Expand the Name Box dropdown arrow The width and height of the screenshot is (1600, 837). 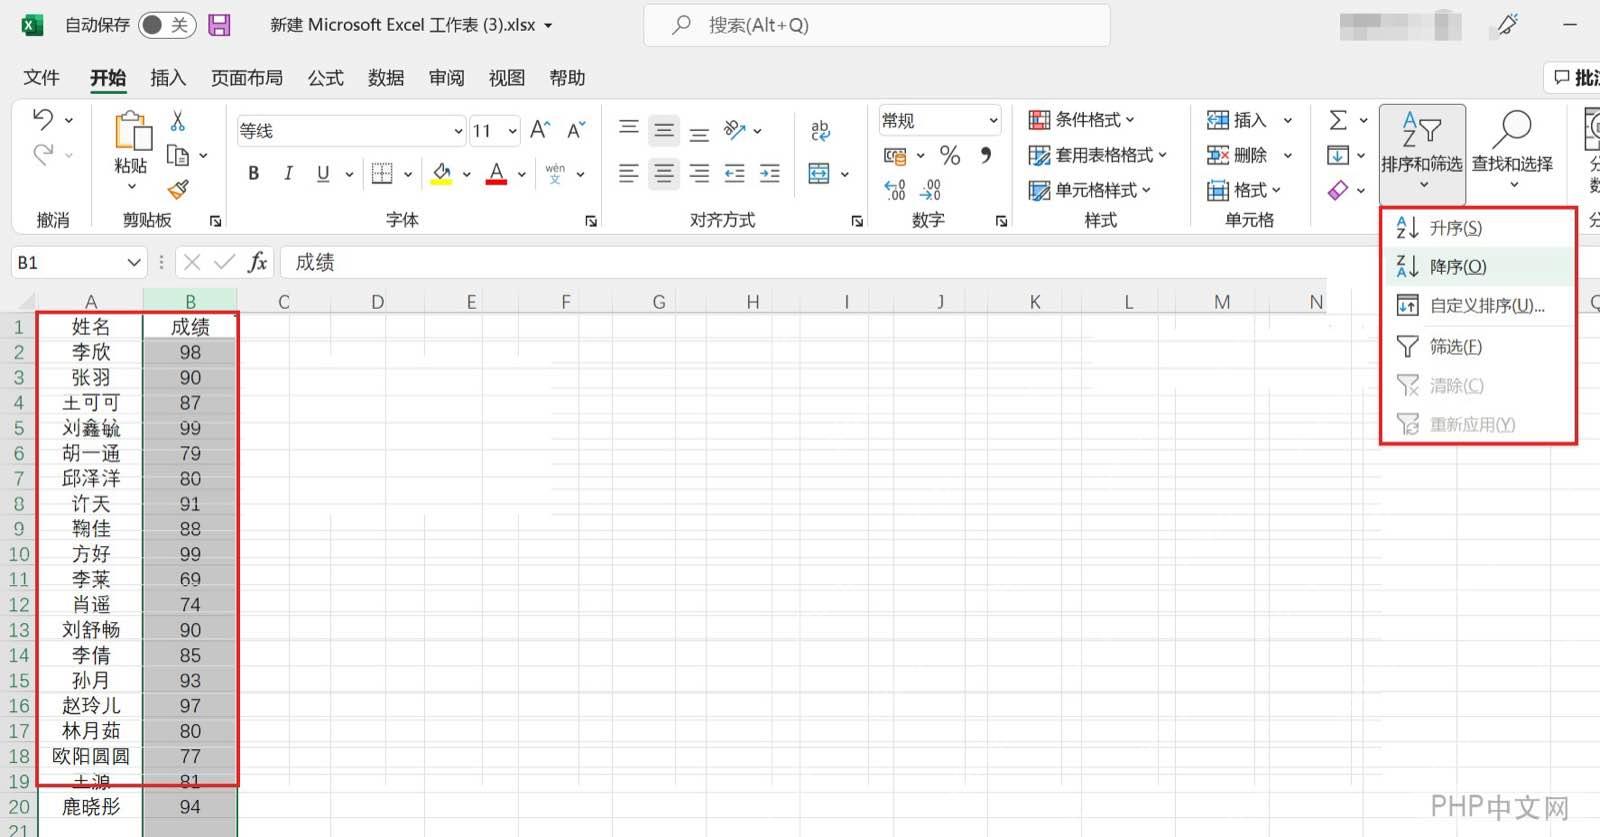[134, 263]
